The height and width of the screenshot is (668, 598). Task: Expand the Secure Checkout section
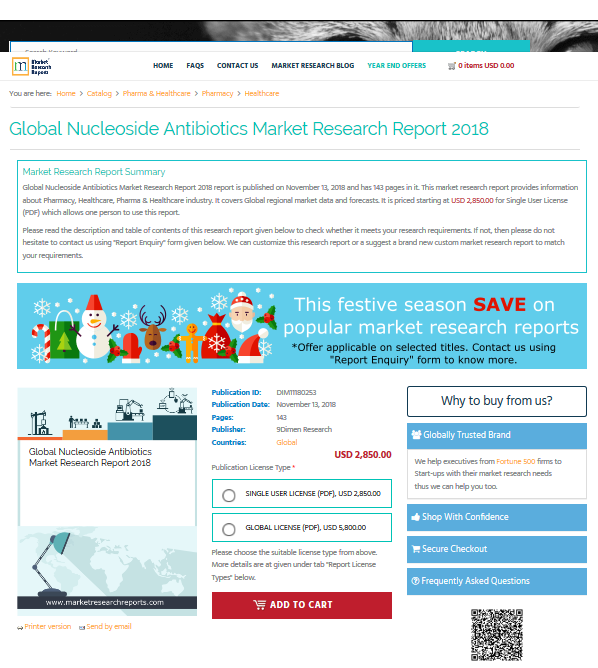(x=497, y=549)
